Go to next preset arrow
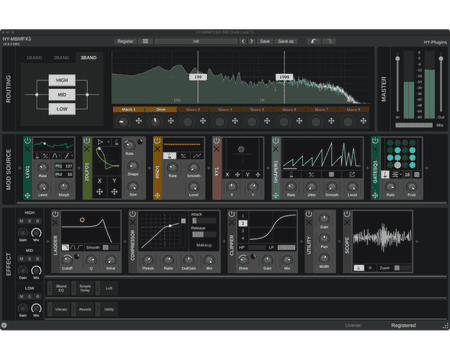Screen dimensions: 450x360 tap(252, 41)
